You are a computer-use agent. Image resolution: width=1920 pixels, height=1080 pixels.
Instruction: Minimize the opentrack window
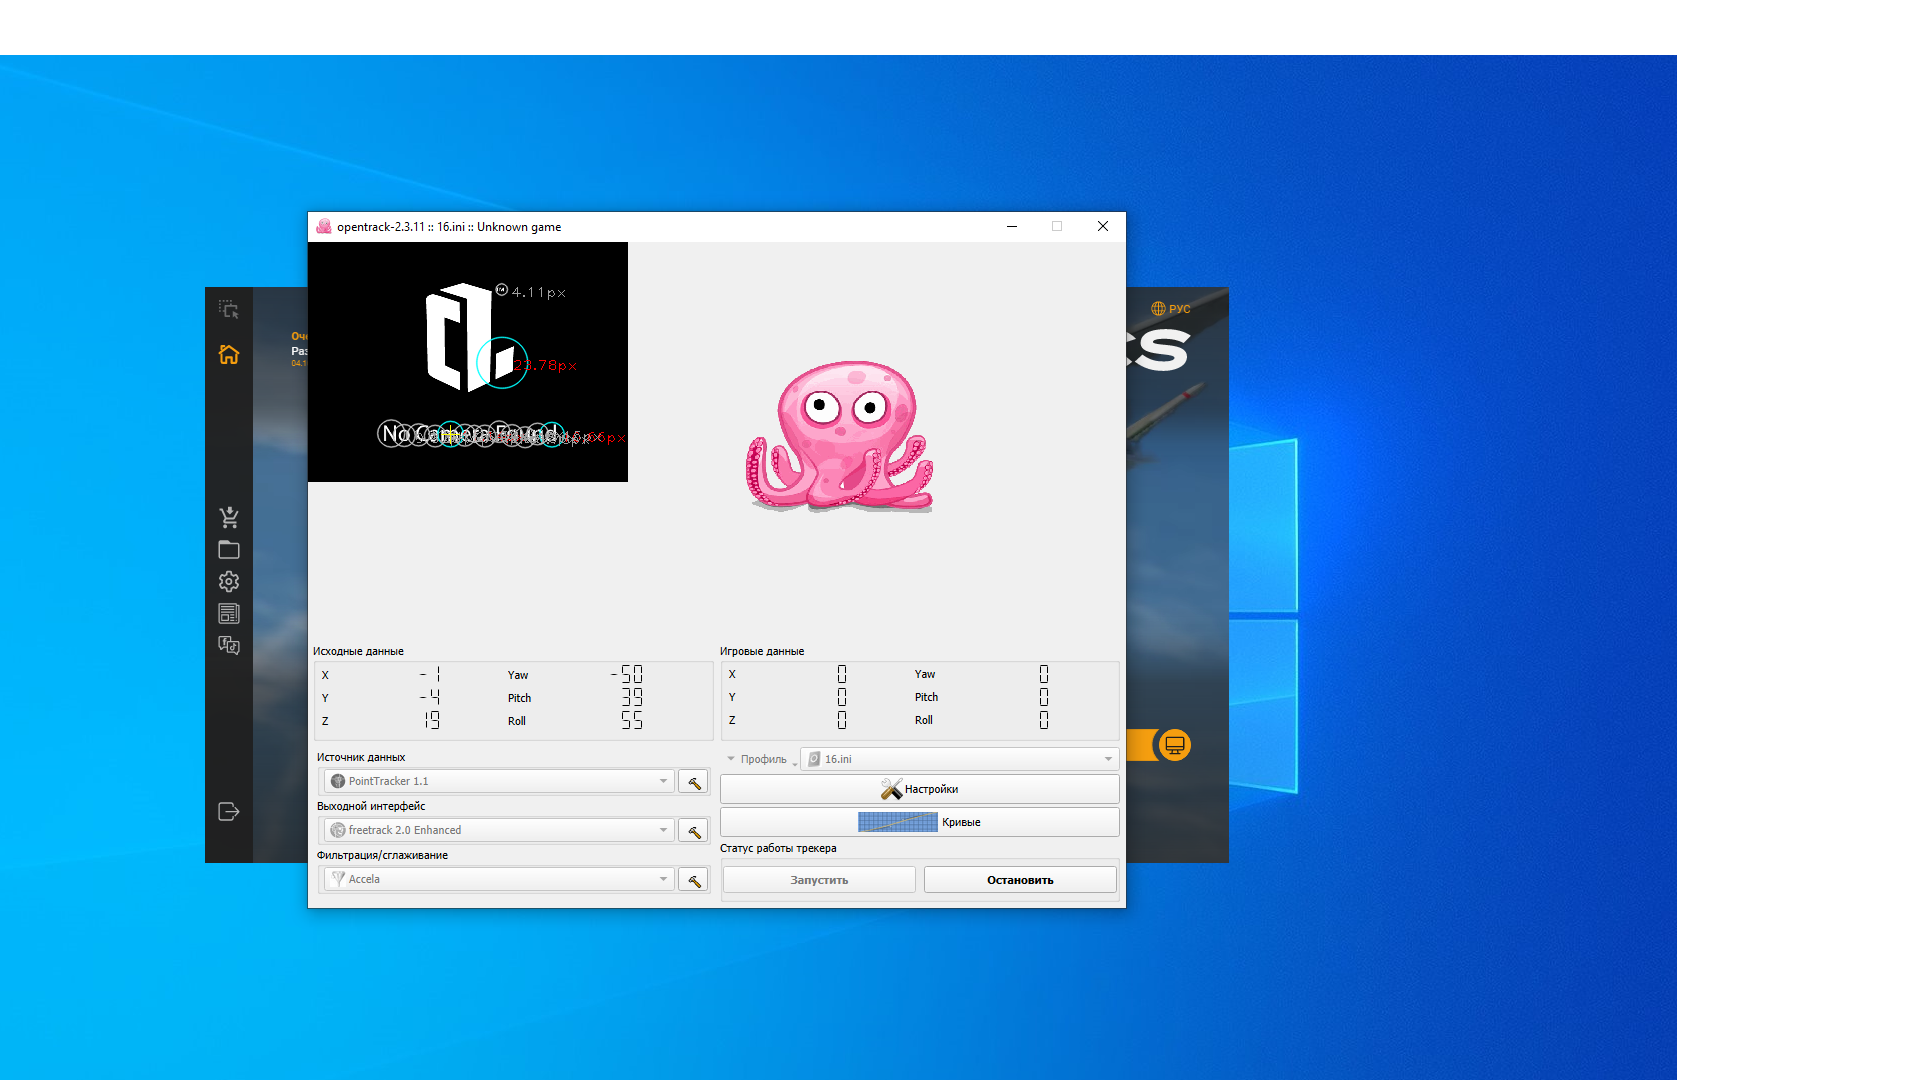pyautogui.click(x=1012, y=227)
